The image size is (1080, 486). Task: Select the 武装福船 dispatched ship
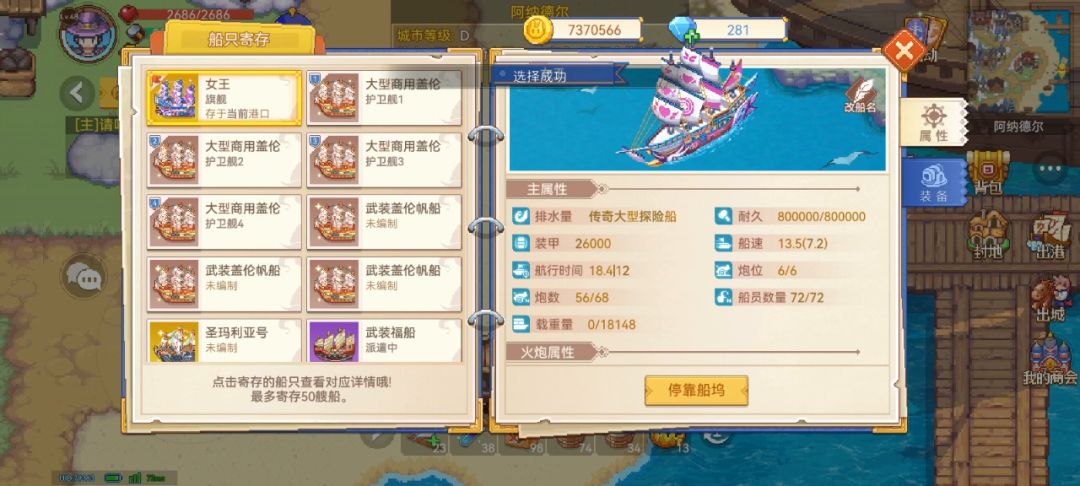[x=384, y=341]
